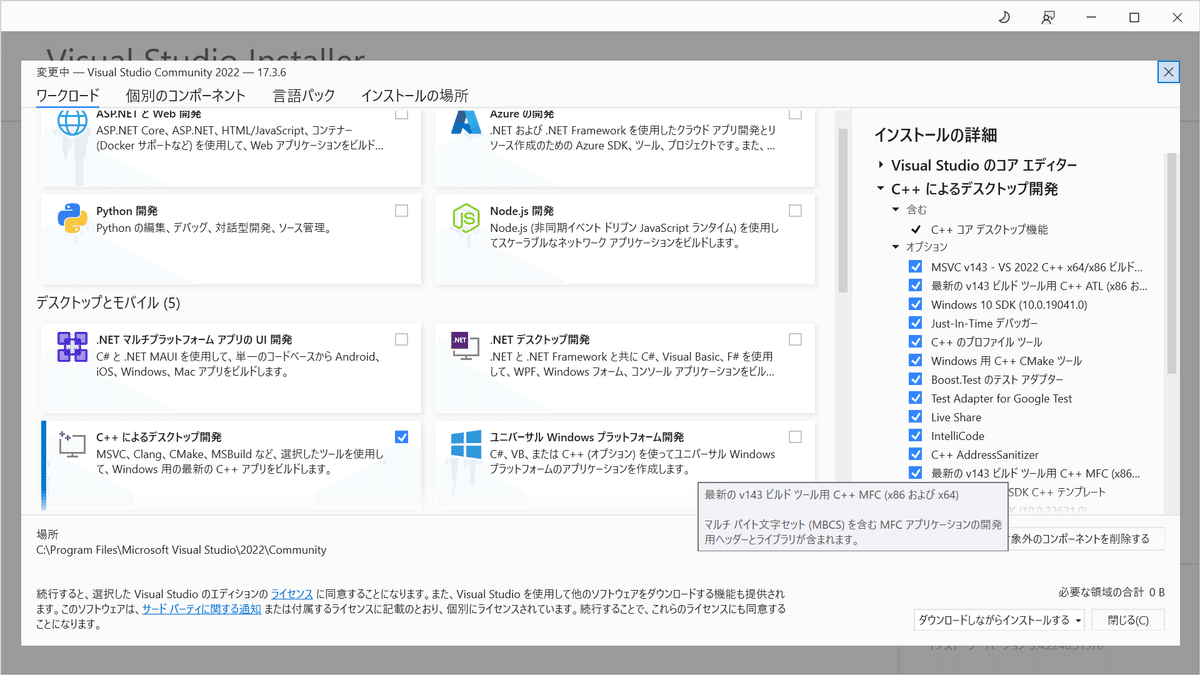Enable the Node.js 開発 workload checkbox

coord(795,211)
